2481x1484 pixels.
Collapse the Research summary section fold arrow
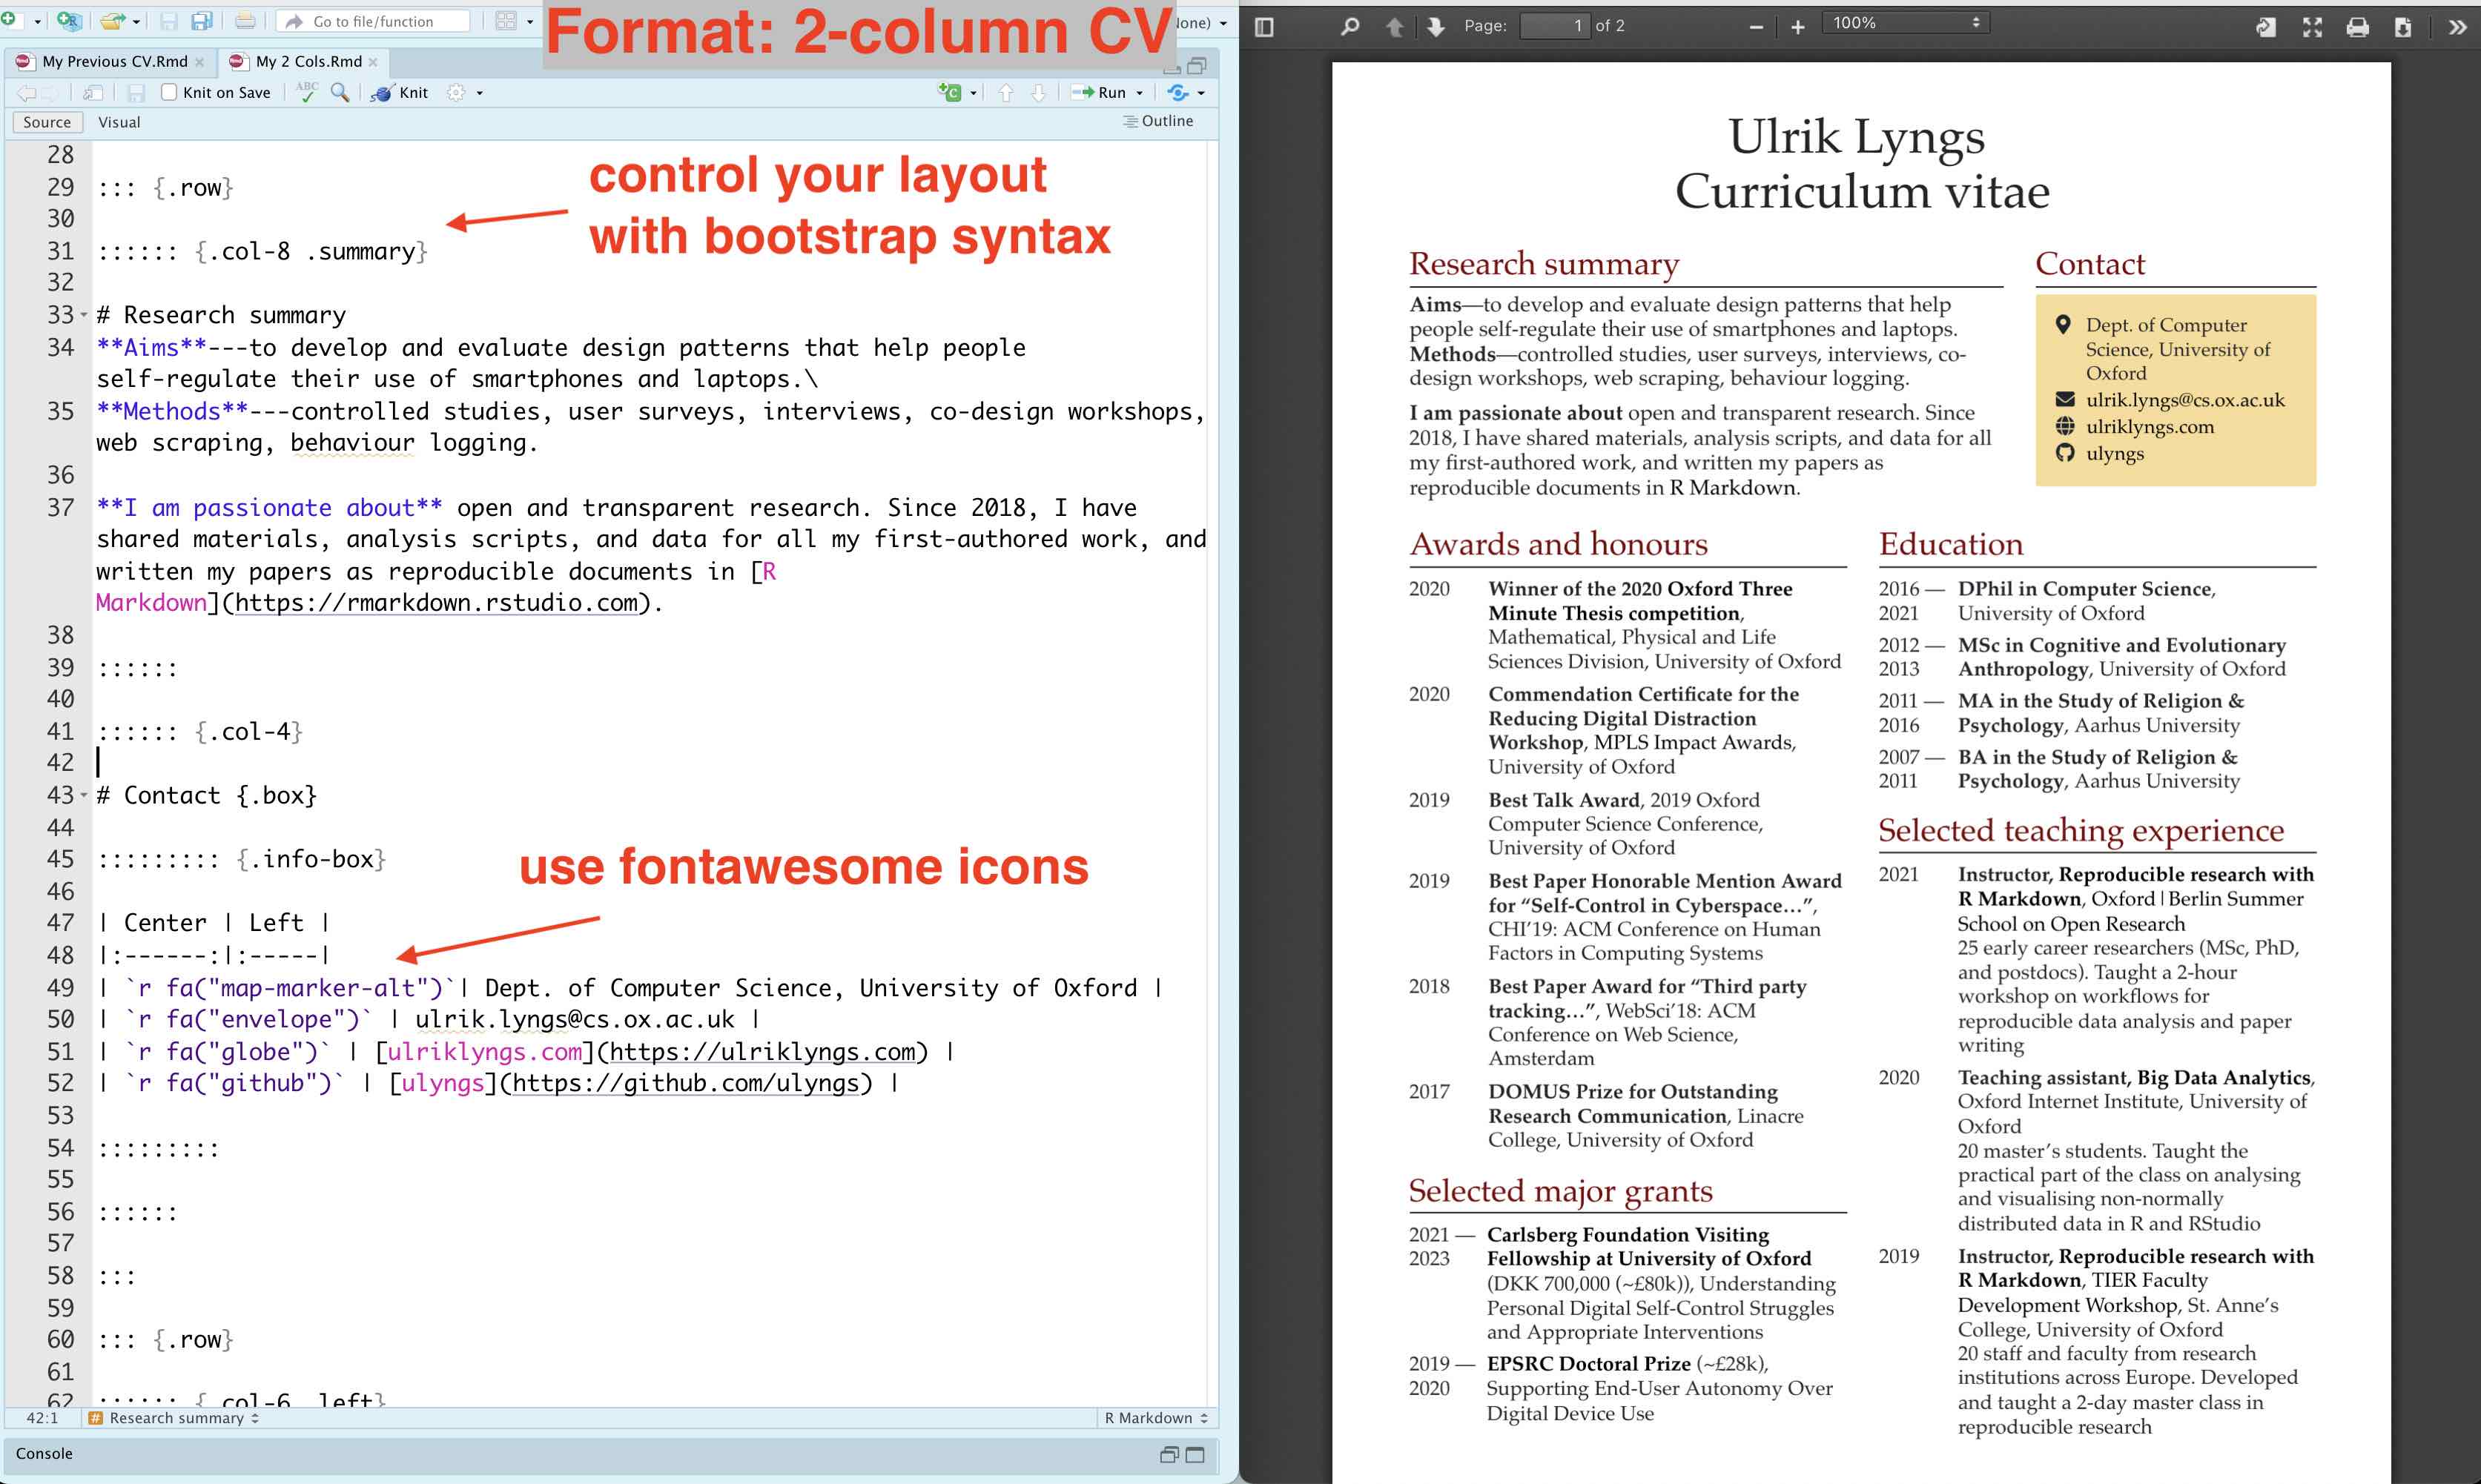click(84, 315)
